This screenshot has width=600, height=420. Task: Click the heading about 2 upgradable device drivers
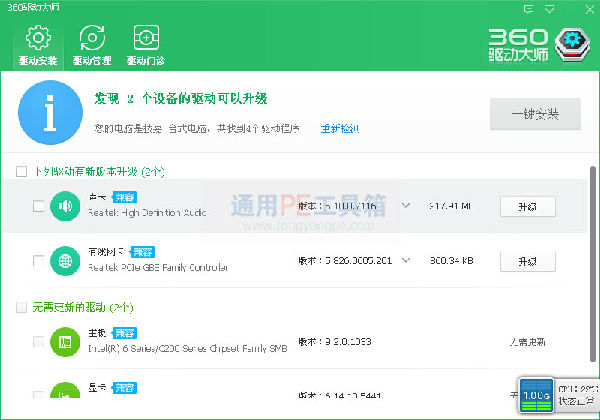click(x=181, y=99)
